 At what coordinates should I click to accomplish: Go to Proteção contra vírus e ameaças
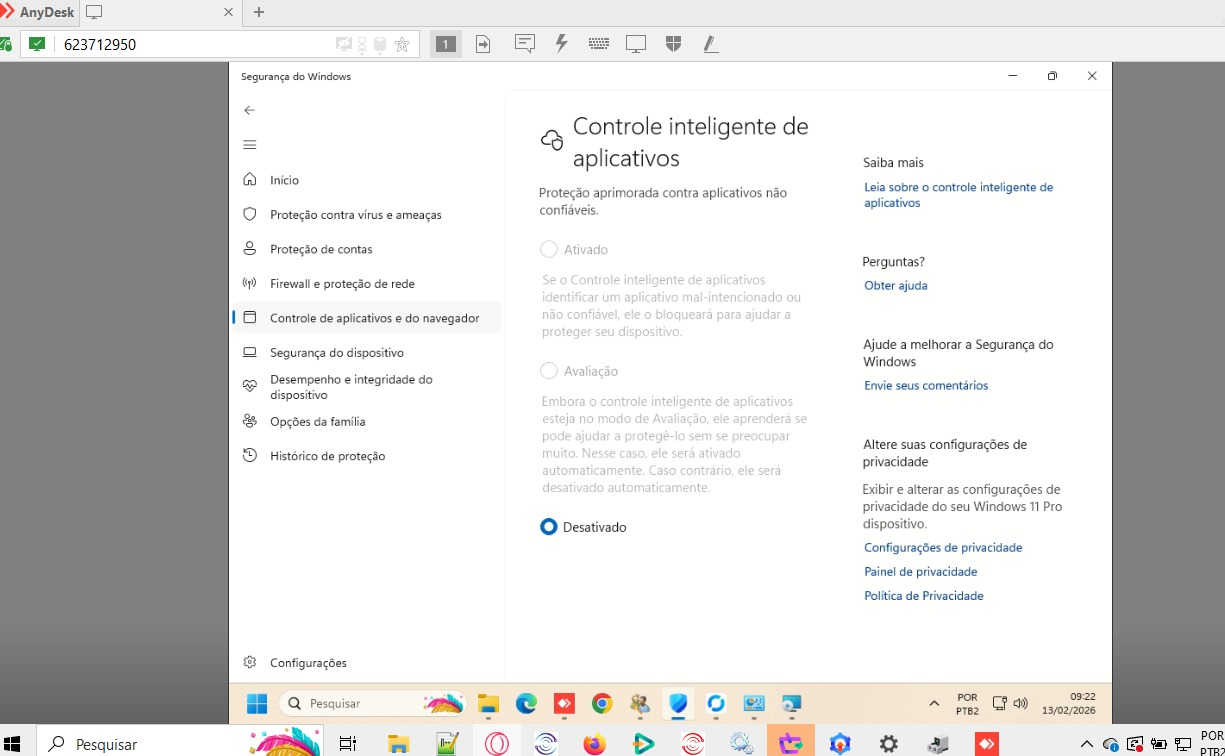click(x=355, y=215)
